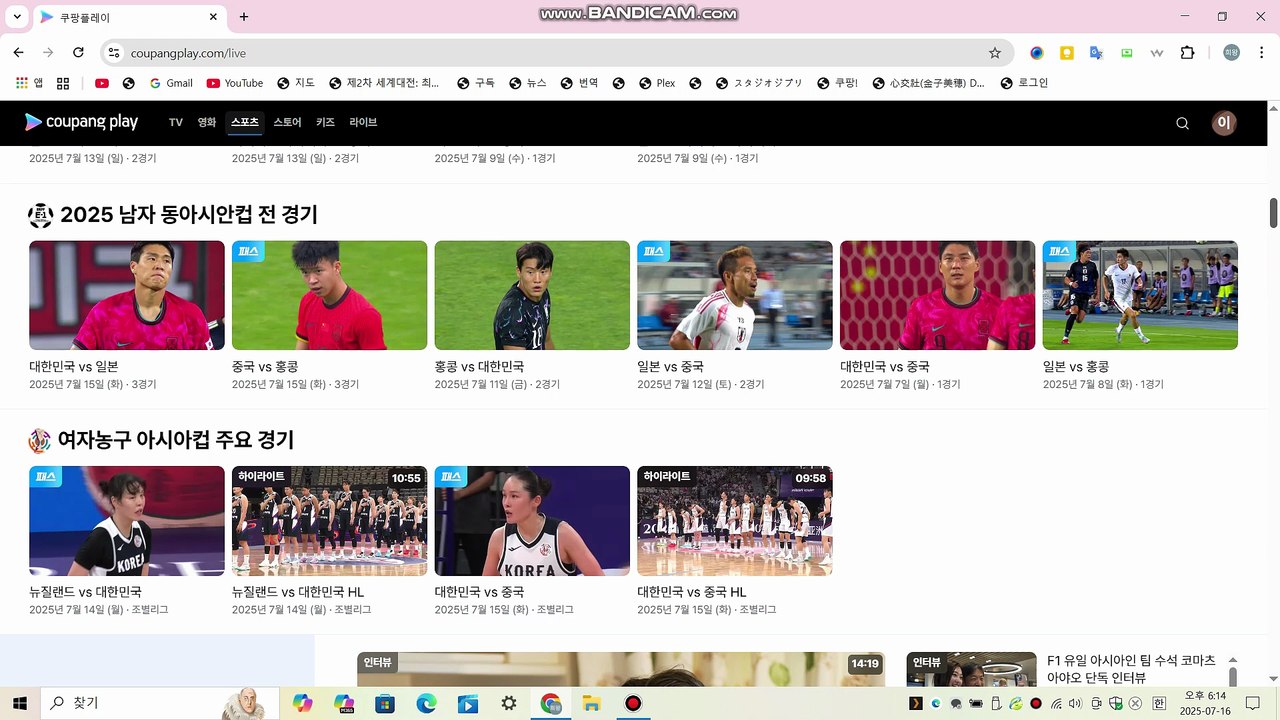Open a new browser tab

point(243,17)
